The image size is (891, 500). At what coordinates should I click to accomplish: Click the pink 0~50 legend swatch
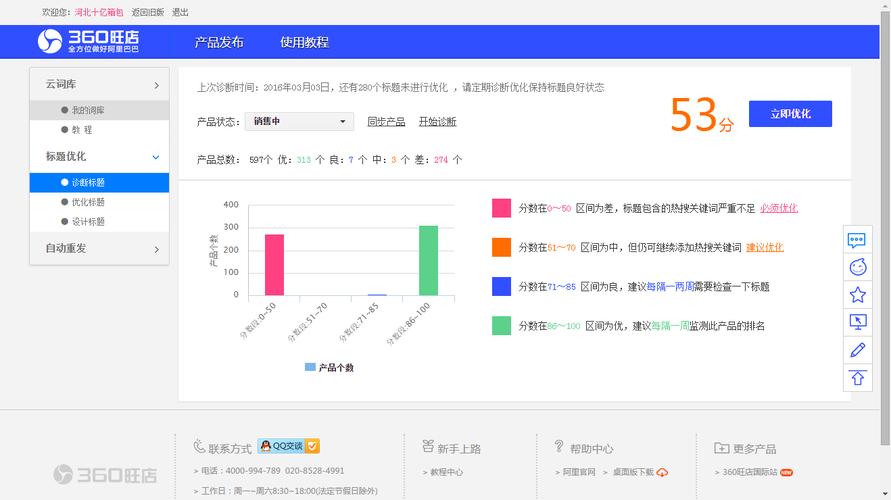[x=501, y=208]
